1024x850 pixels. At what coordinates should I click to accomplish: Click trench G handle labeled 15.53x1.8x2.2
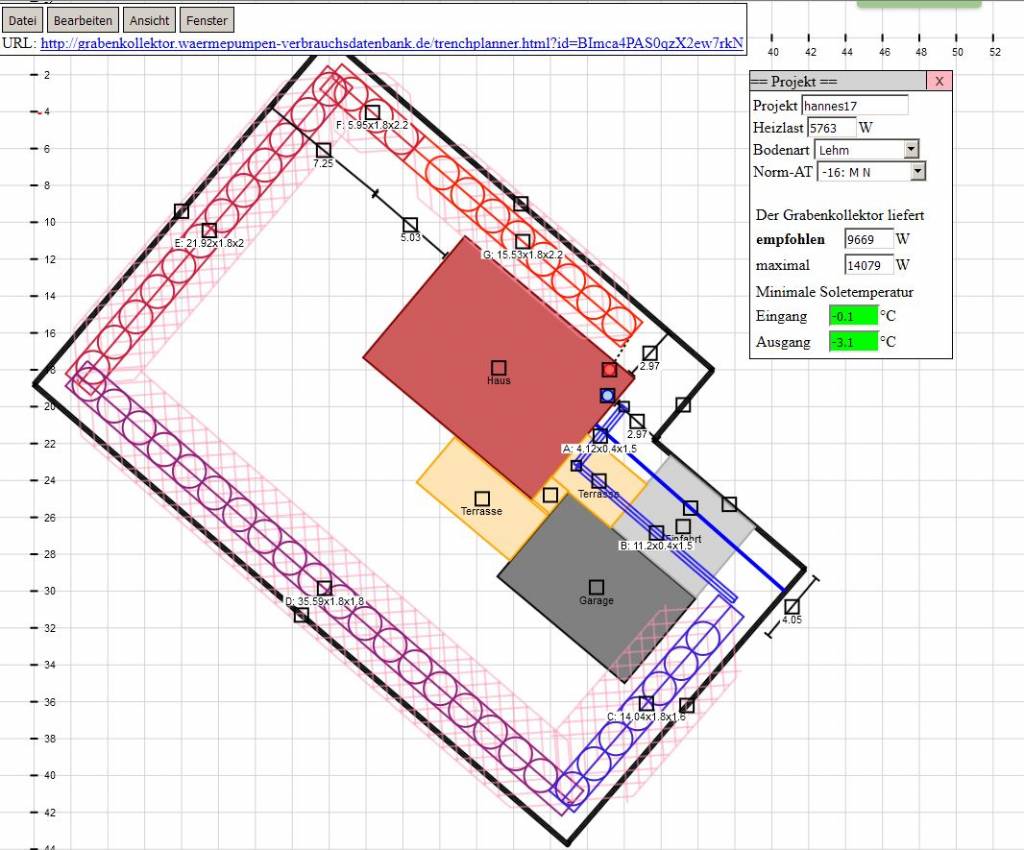coord(523,242)
